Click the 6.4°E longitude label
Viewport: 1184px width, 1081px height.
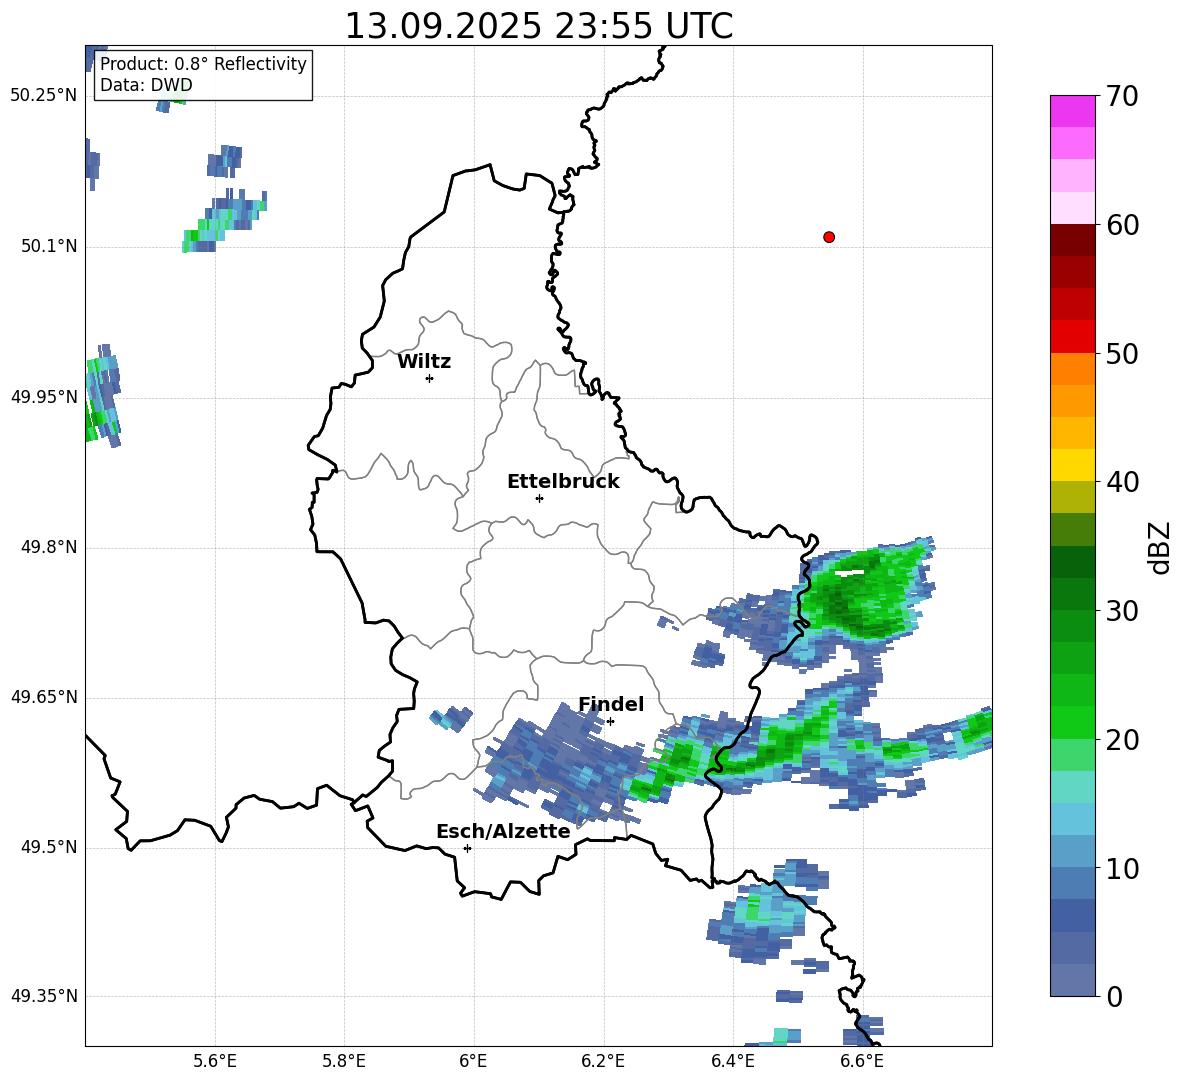(x=733, y=1061)
